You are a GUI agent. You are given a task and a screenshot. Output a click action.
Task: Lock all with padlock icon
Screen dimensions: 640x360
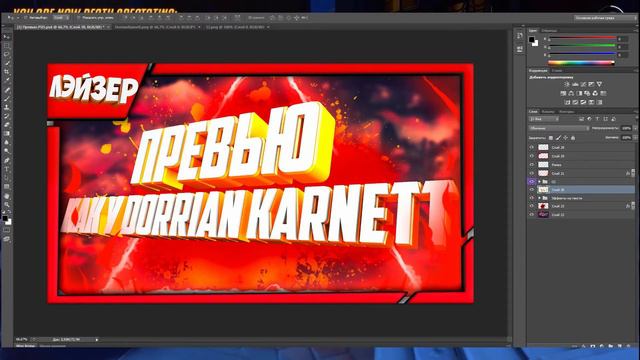(573, 138)
